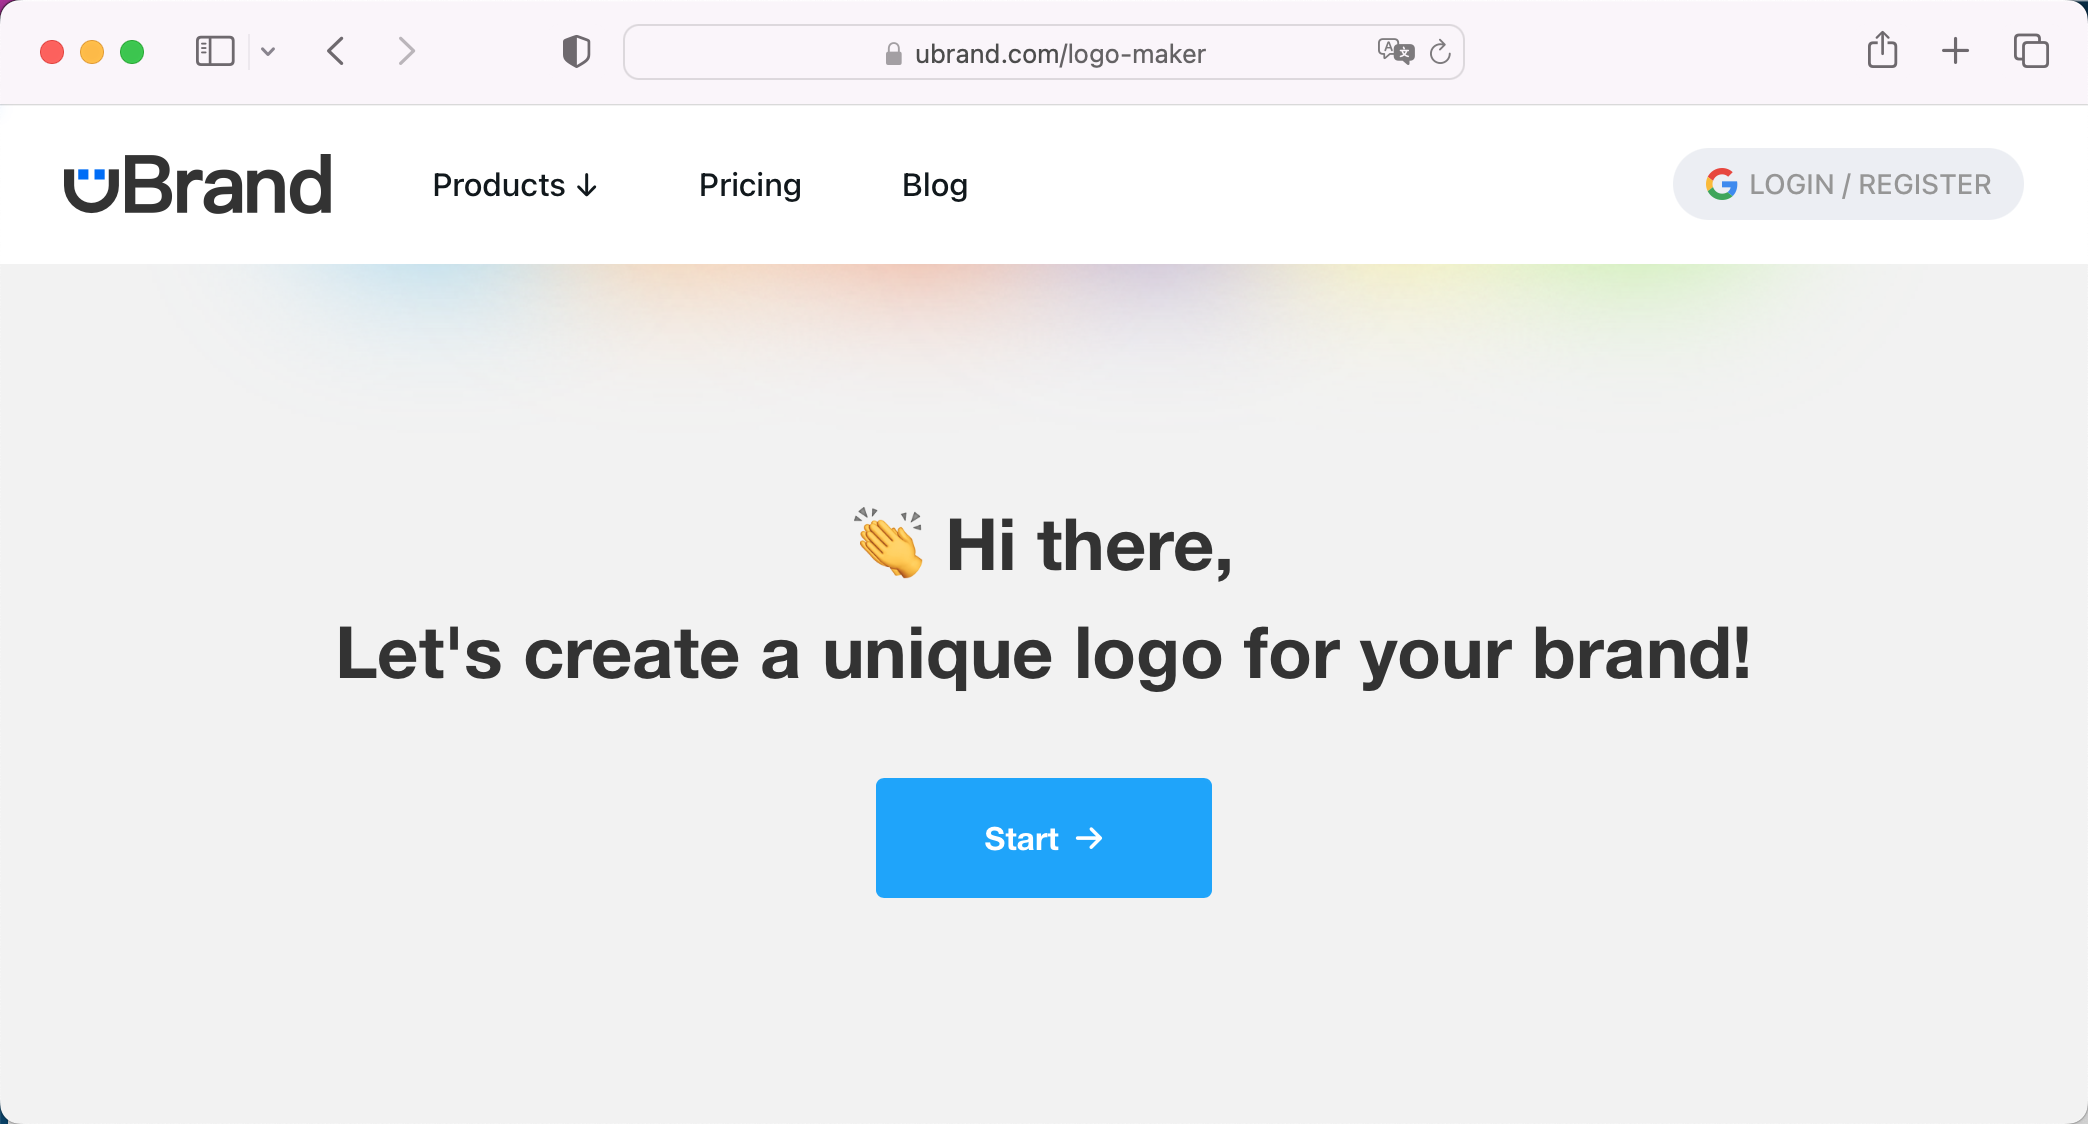This screenshot has width=2088, height=1124.
Task: Click the address bar URL field
Action: click(x=1060, y=53)
